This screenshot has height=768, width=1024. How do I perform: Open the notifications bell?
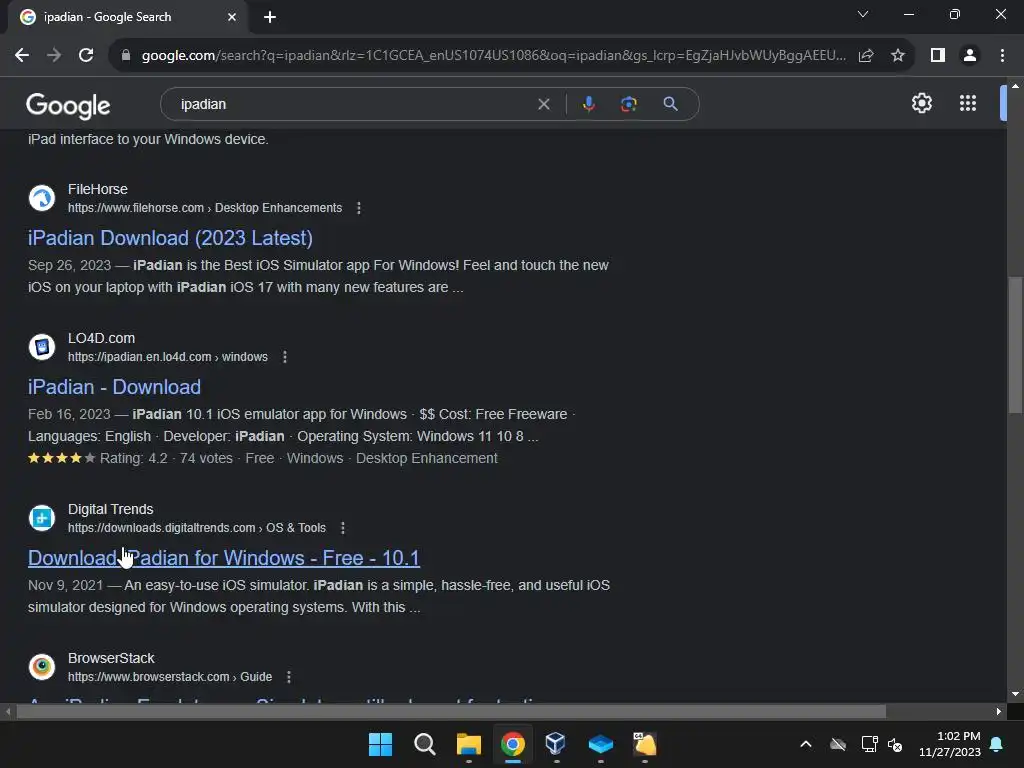tap(997, 744)
